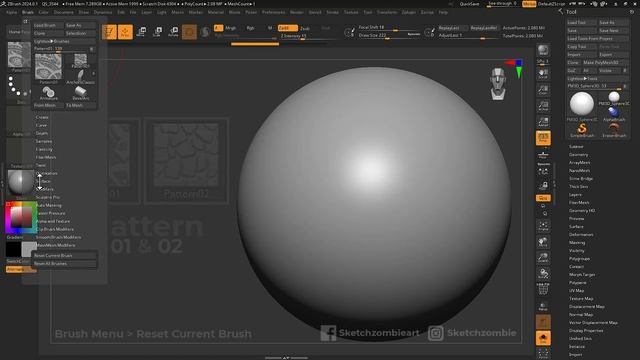Click the Gizmo 3D icon
The width and height of the screenshot is (640, 360).
point(189,32)
